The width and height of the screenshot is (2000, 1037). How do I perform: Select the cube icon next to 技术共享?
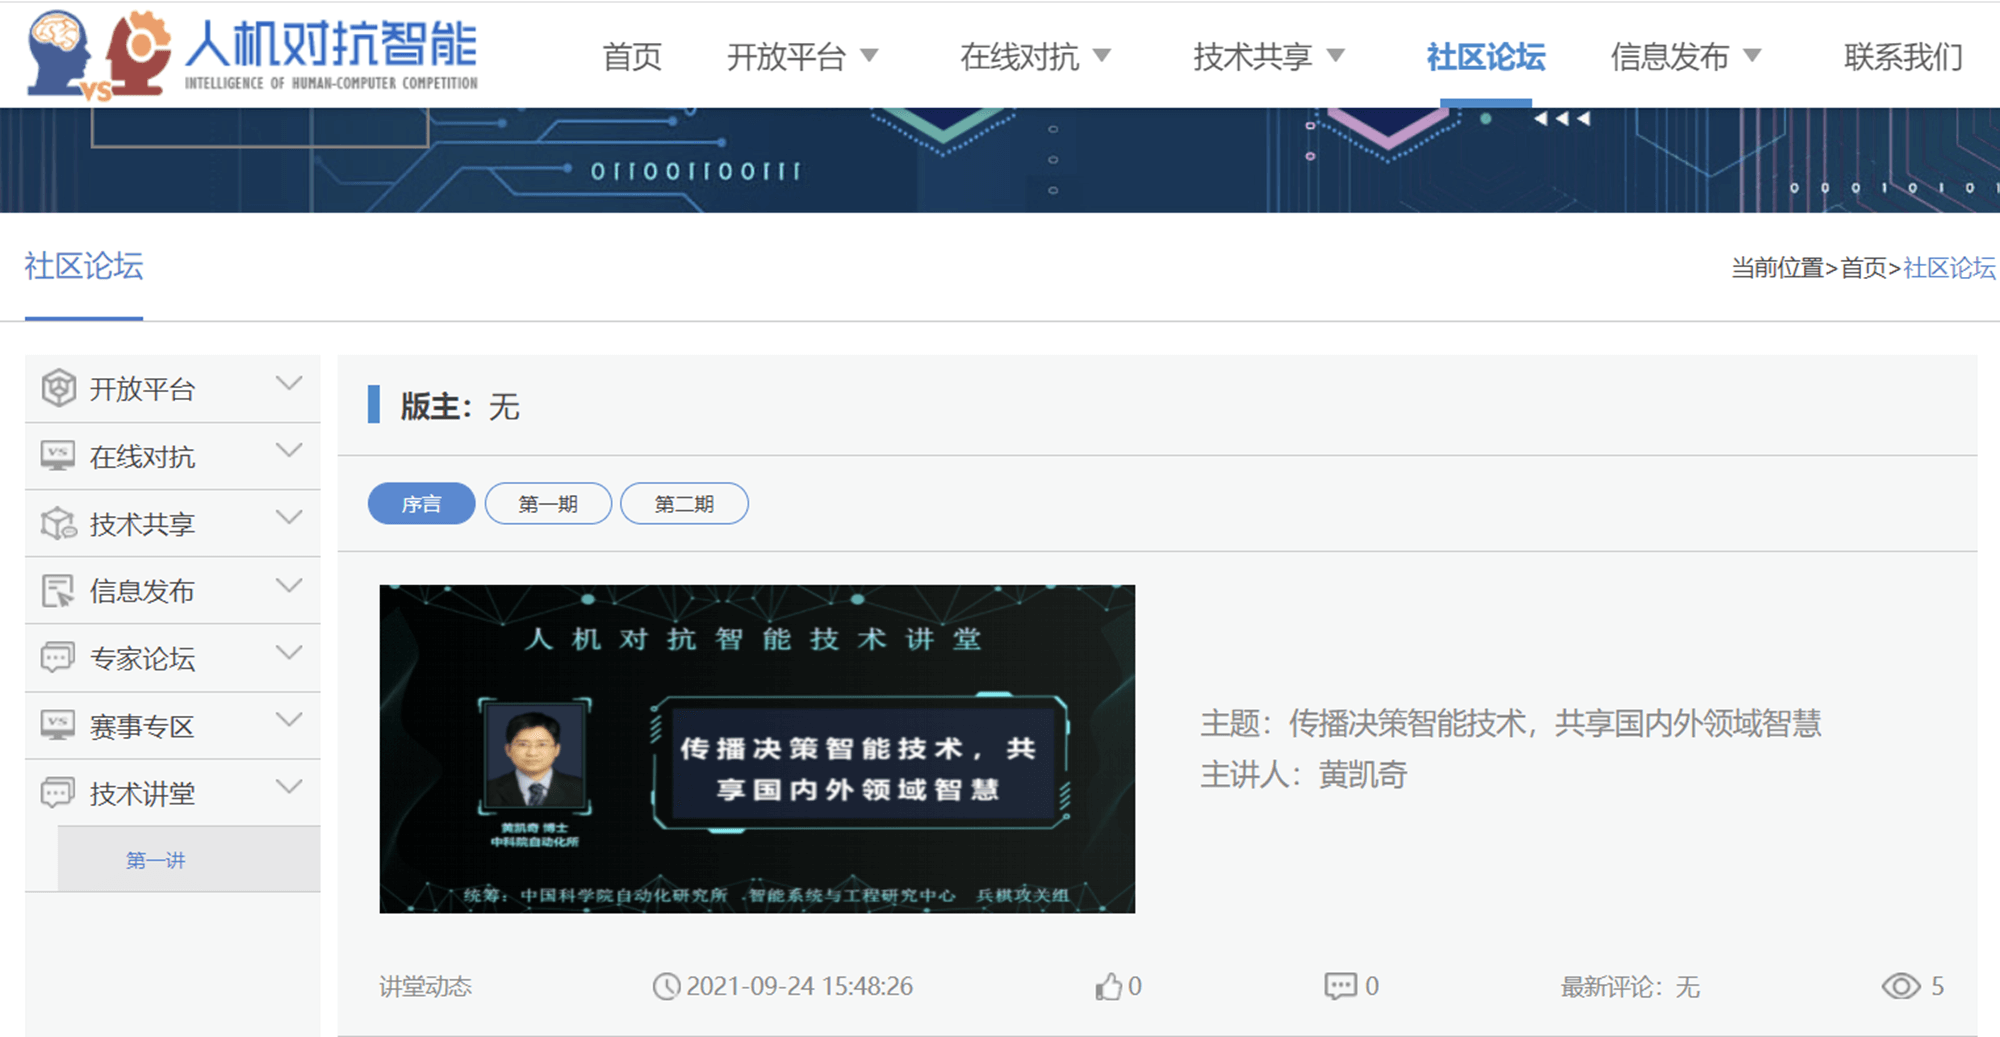59,522
